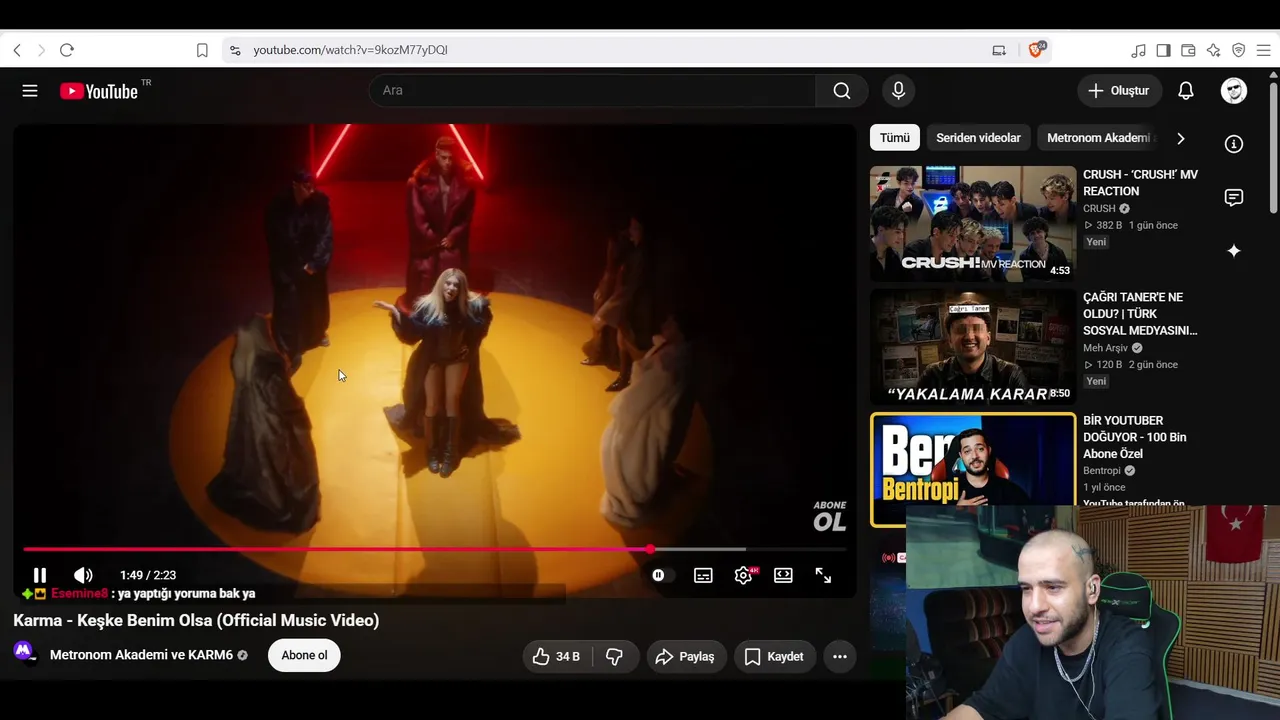Image resolution: width=1280 pixels, height=720 pixels.
Task: Open YouTube notifications bell
Action: pyautogui.click(x=1186, y=91)
